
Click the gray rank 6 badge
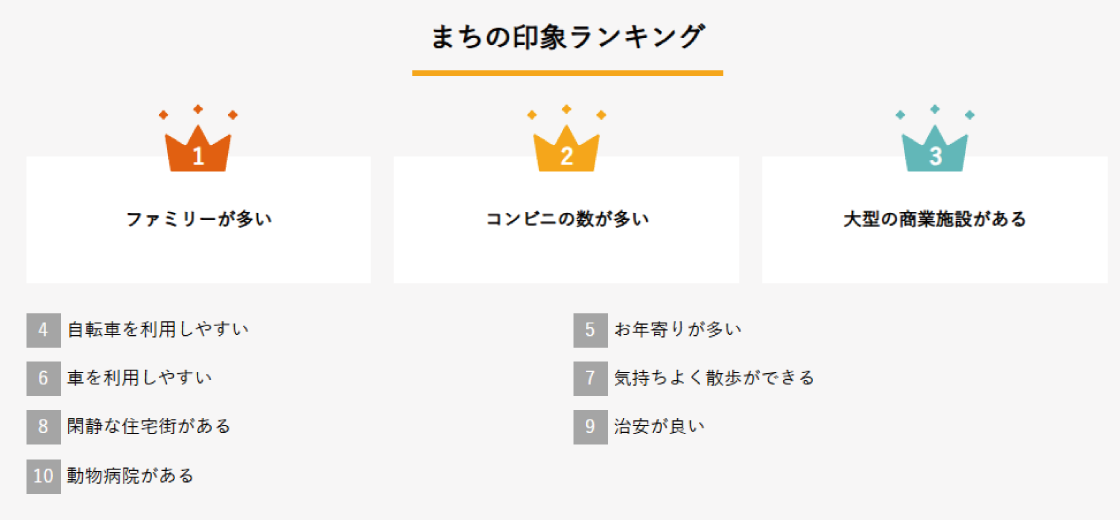[x=43, y=378]
